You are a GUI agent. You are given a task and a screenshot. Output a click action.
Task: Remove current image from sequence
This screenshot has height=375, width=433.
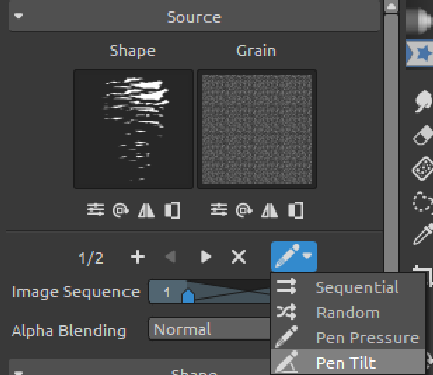pyautogui.click(x=239, y=257)
